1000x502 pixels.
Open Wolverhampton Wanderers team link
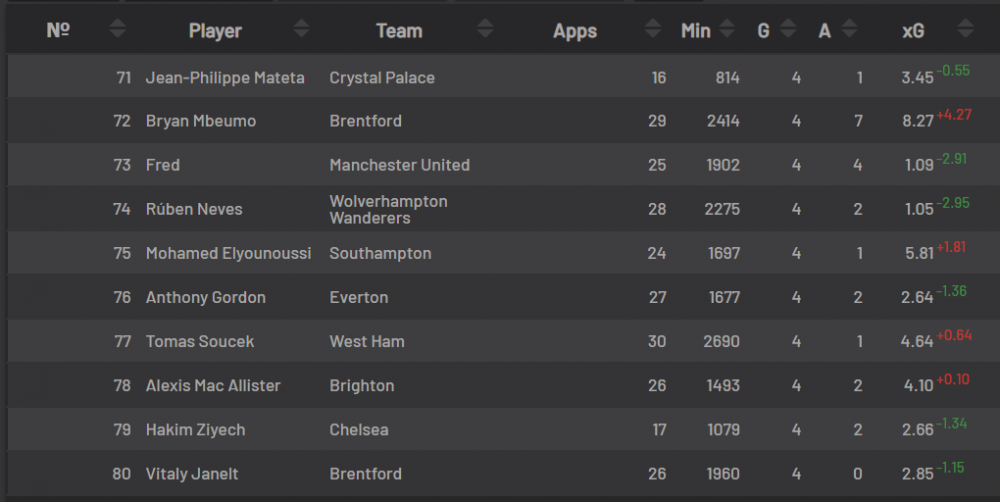(x=388, y=209)
